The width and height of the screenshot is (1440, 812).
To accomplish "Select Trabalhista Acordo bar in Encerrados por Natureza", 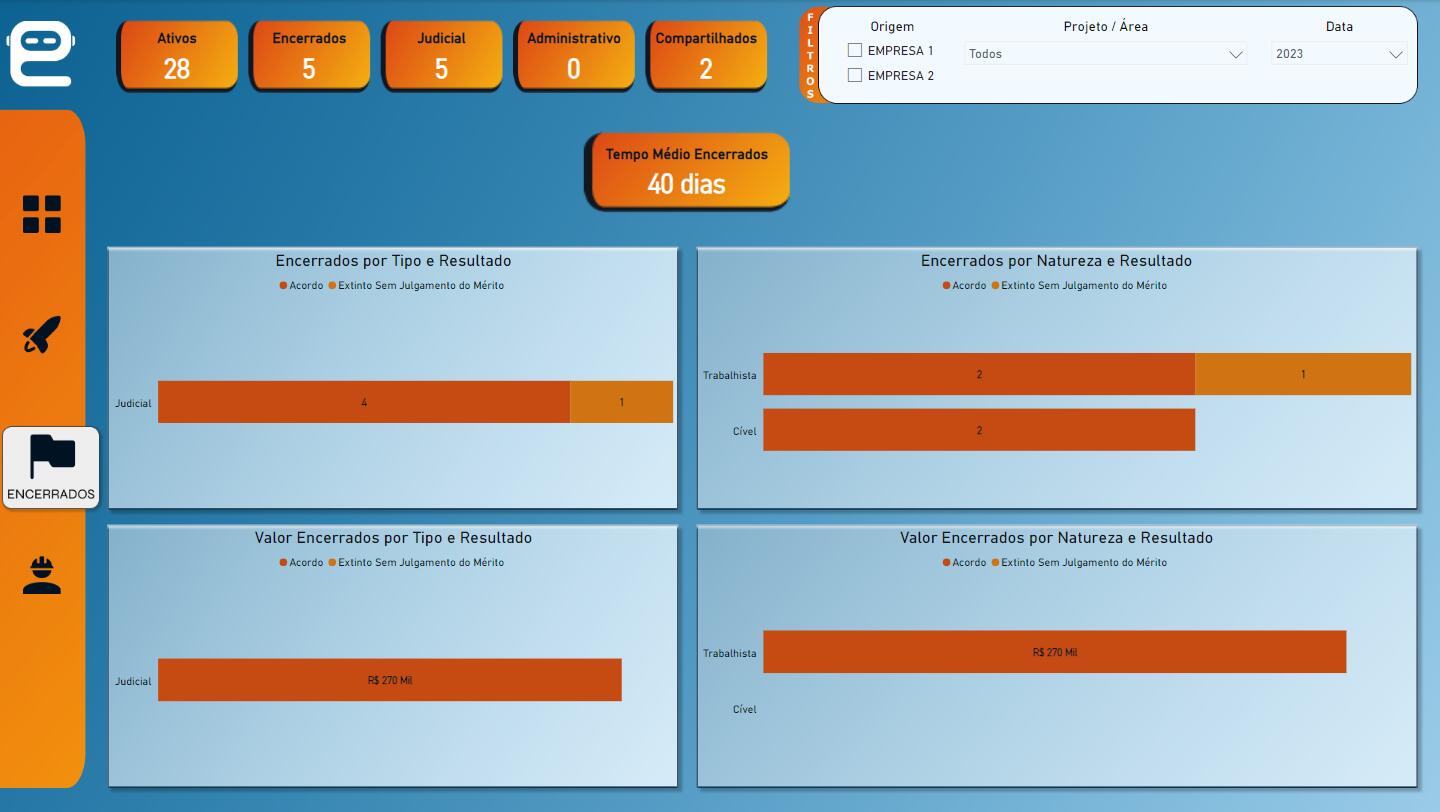I will pos(979,374).
